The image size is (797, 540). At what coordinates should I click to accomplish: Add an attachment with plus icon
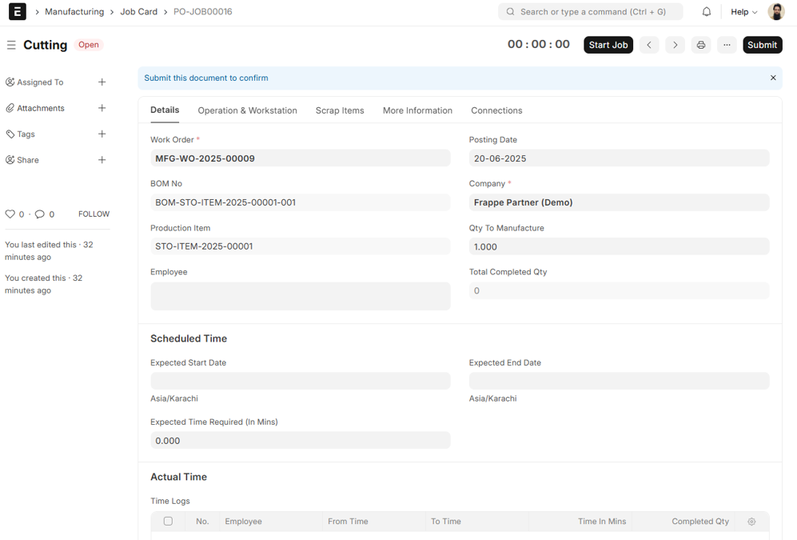[x=102, y=108]
